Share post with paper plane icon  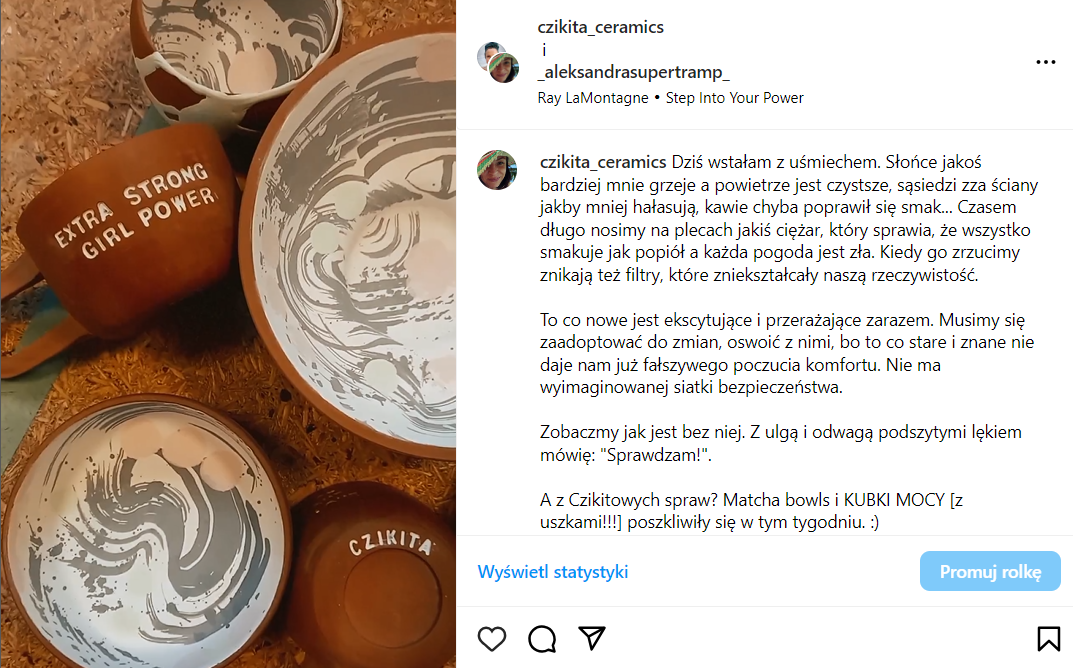click(592, 637)
